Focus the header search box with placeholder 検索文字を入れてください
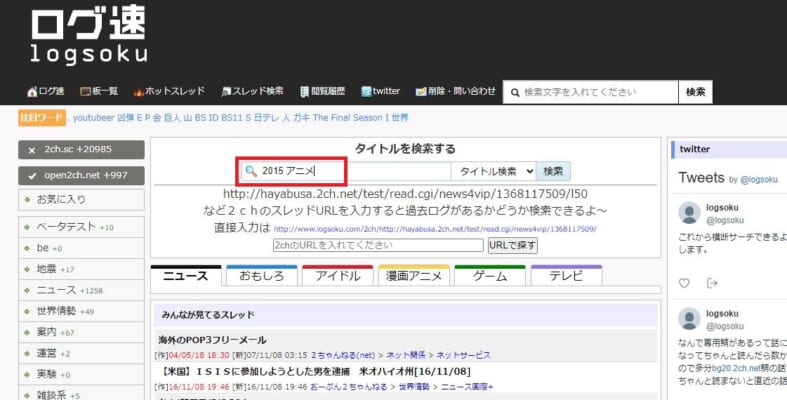Image resolution: width=787 pixels, height=400 pixels. (590, 92)
